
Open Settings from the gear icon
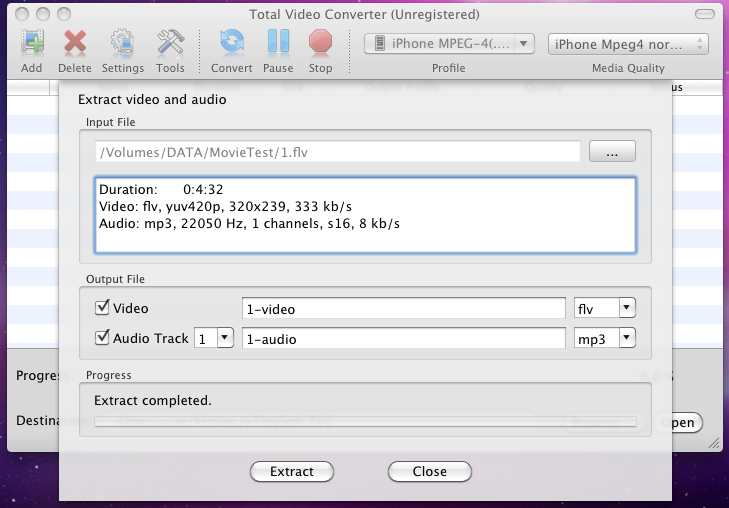[123, 43]
